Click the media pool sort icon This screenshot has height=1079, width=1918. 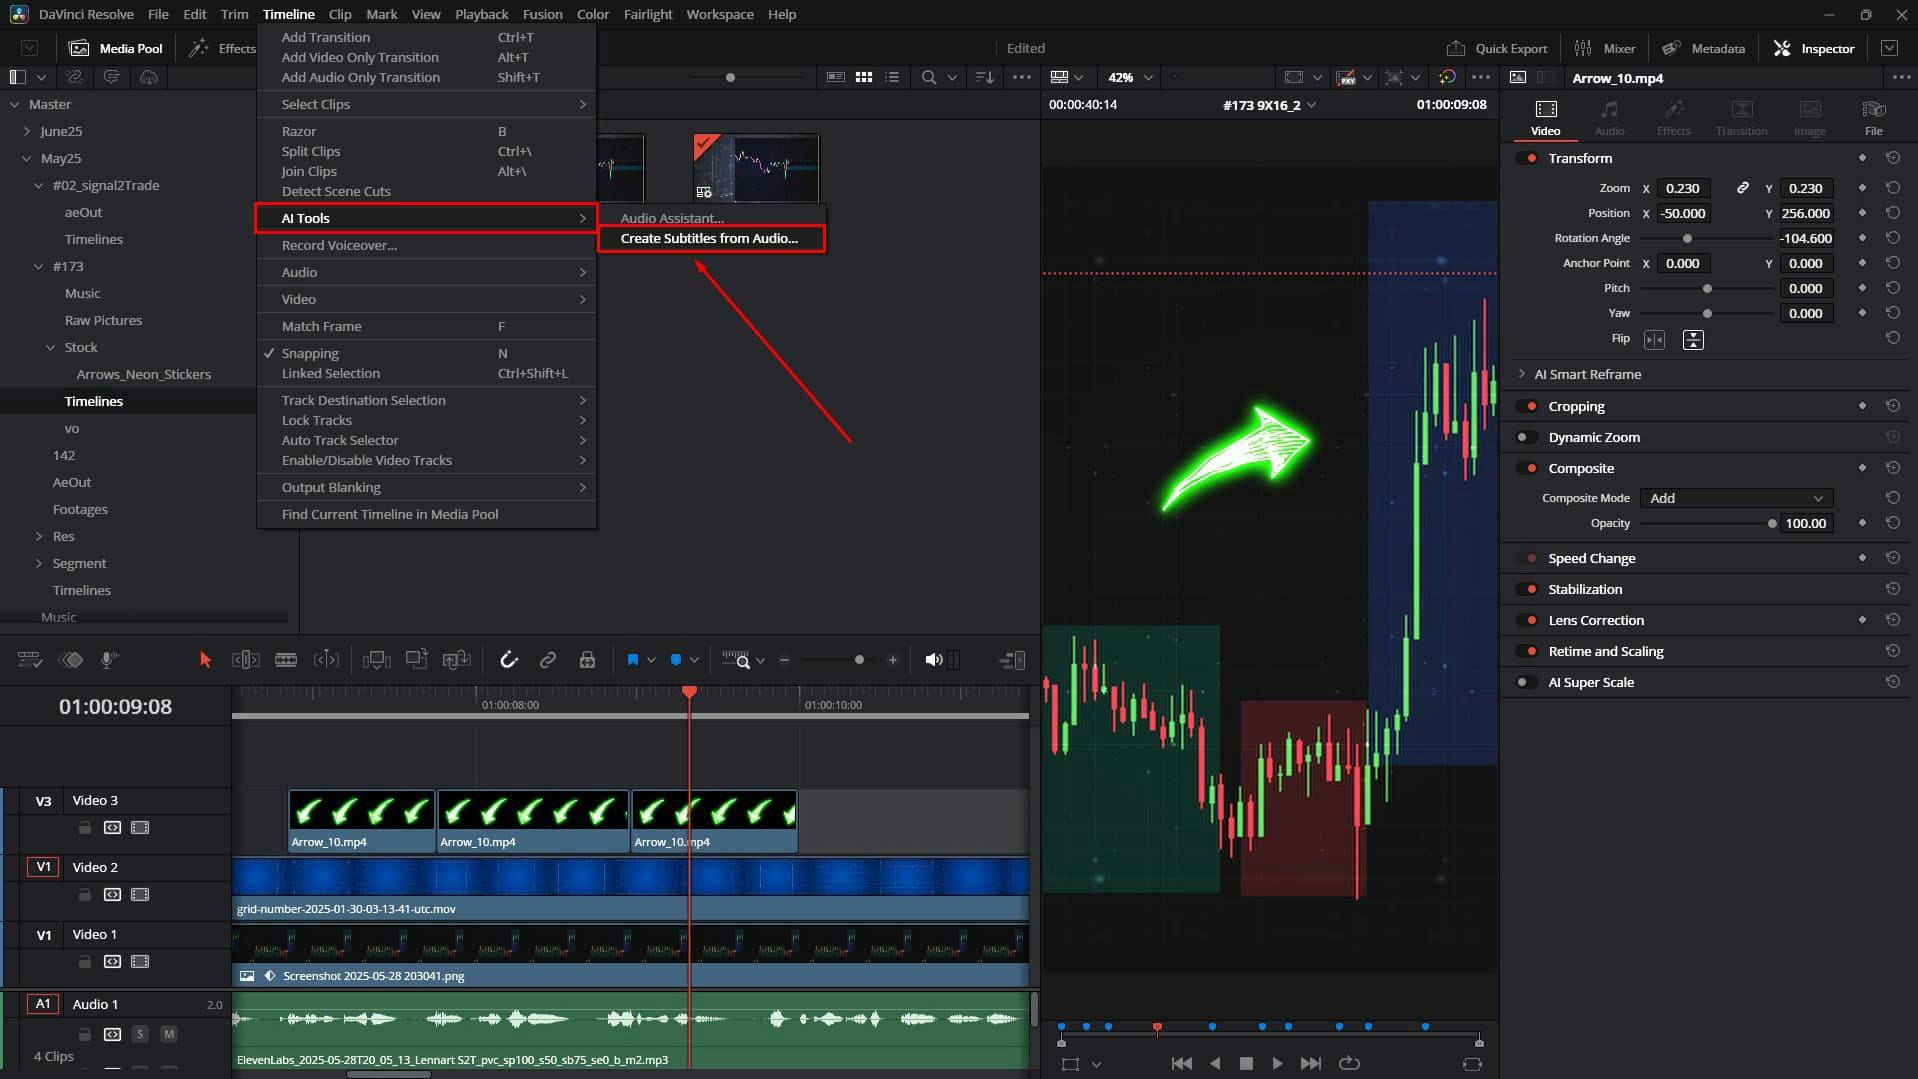pyautogui.click(x=985, y=77)
